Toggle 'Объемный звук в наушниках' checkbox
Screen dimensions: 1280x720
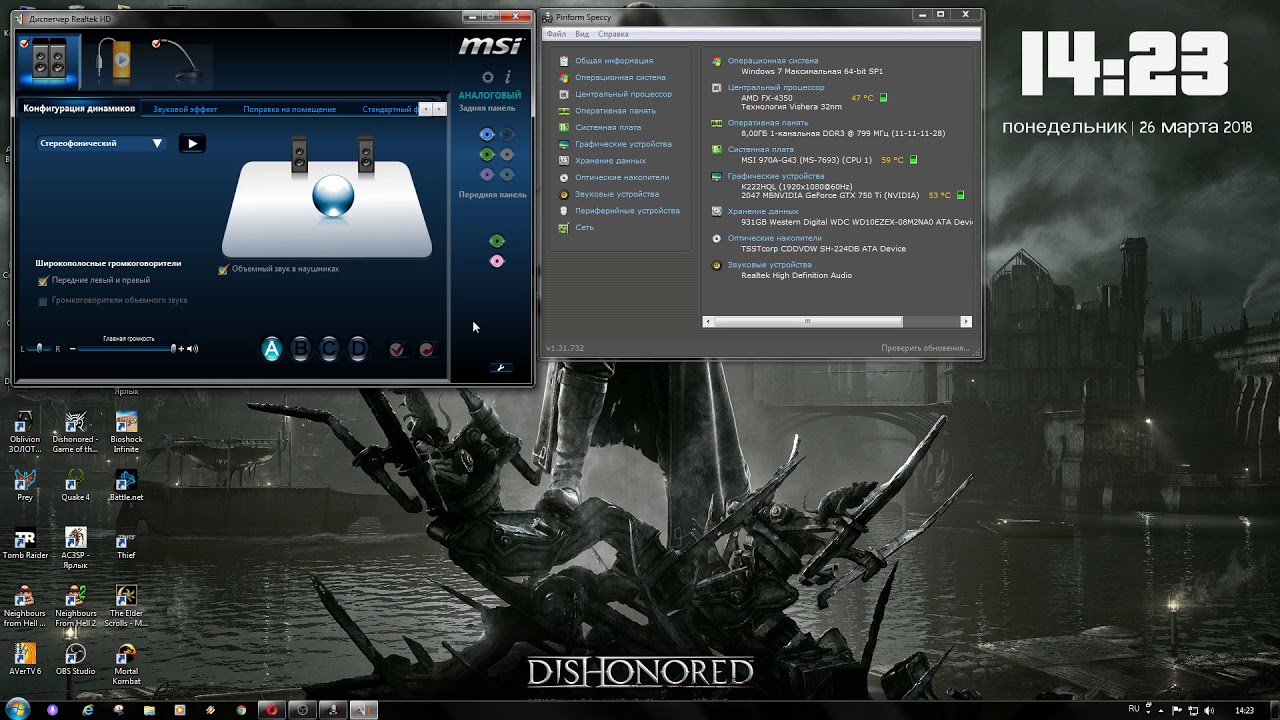pyautogui.click(x=223, y=269)
